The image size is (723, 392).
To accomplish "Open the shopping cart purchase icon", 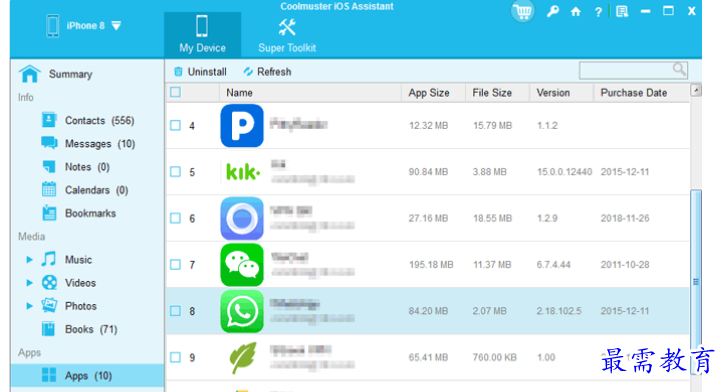I will (x=522, y=11).
